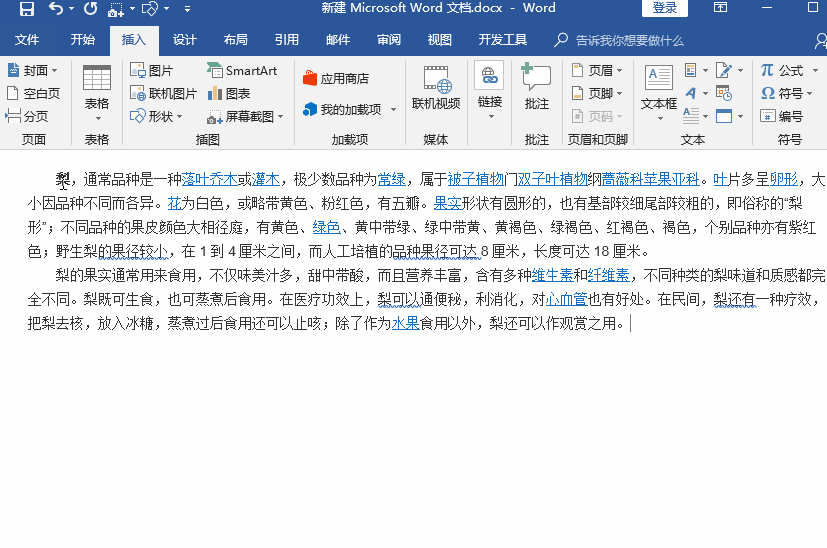Click the 心血管 hyperlink
Screen dimensions: 827x548
click(566, 299)
